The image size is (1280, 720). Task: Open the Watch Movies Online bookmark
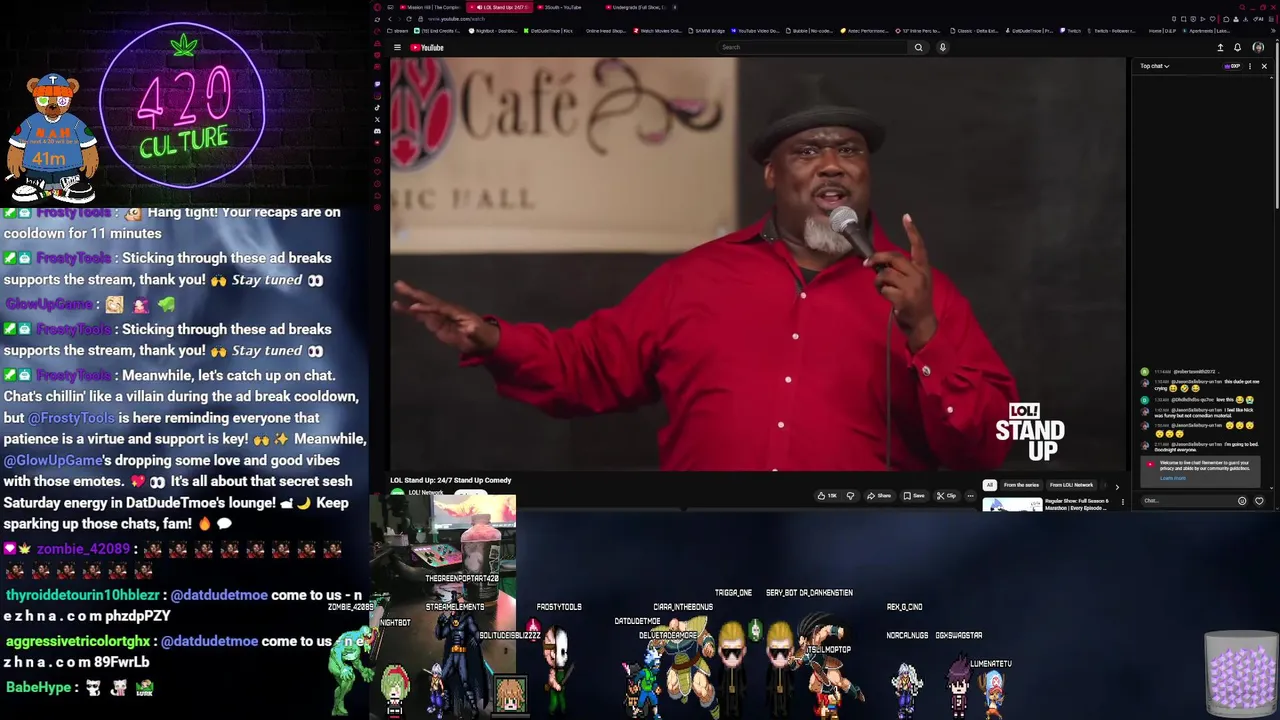(657, 31)
